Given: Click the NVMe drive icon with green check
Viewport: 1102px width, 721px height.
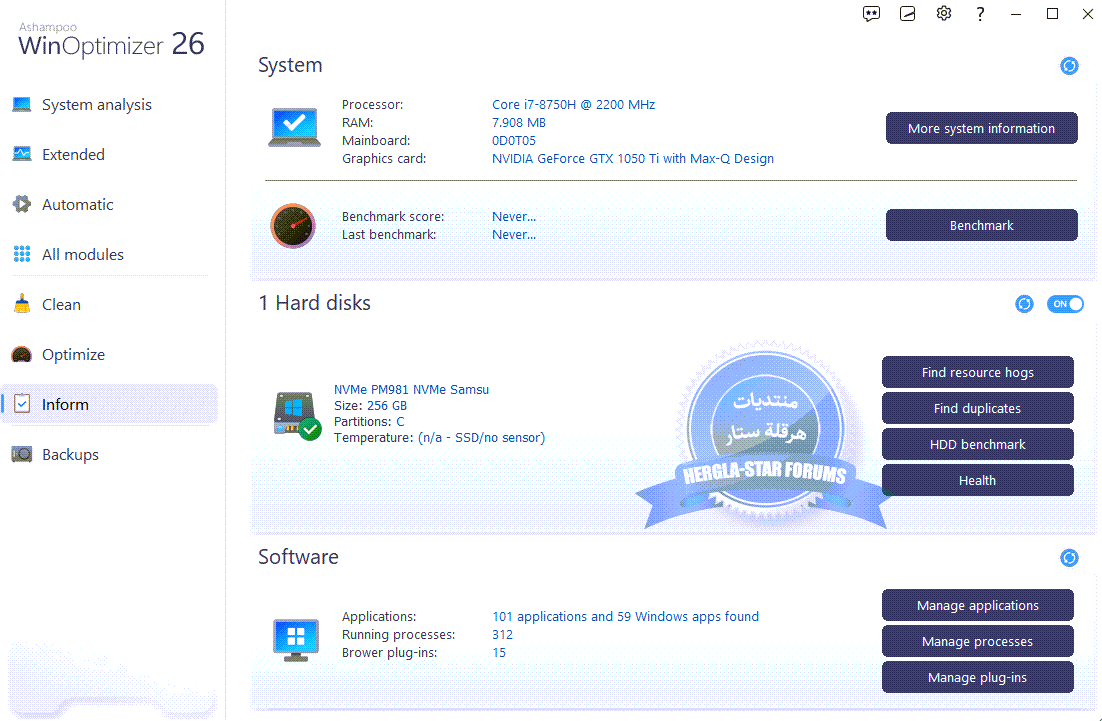Looking at the screenshot, I should [297, 416].
